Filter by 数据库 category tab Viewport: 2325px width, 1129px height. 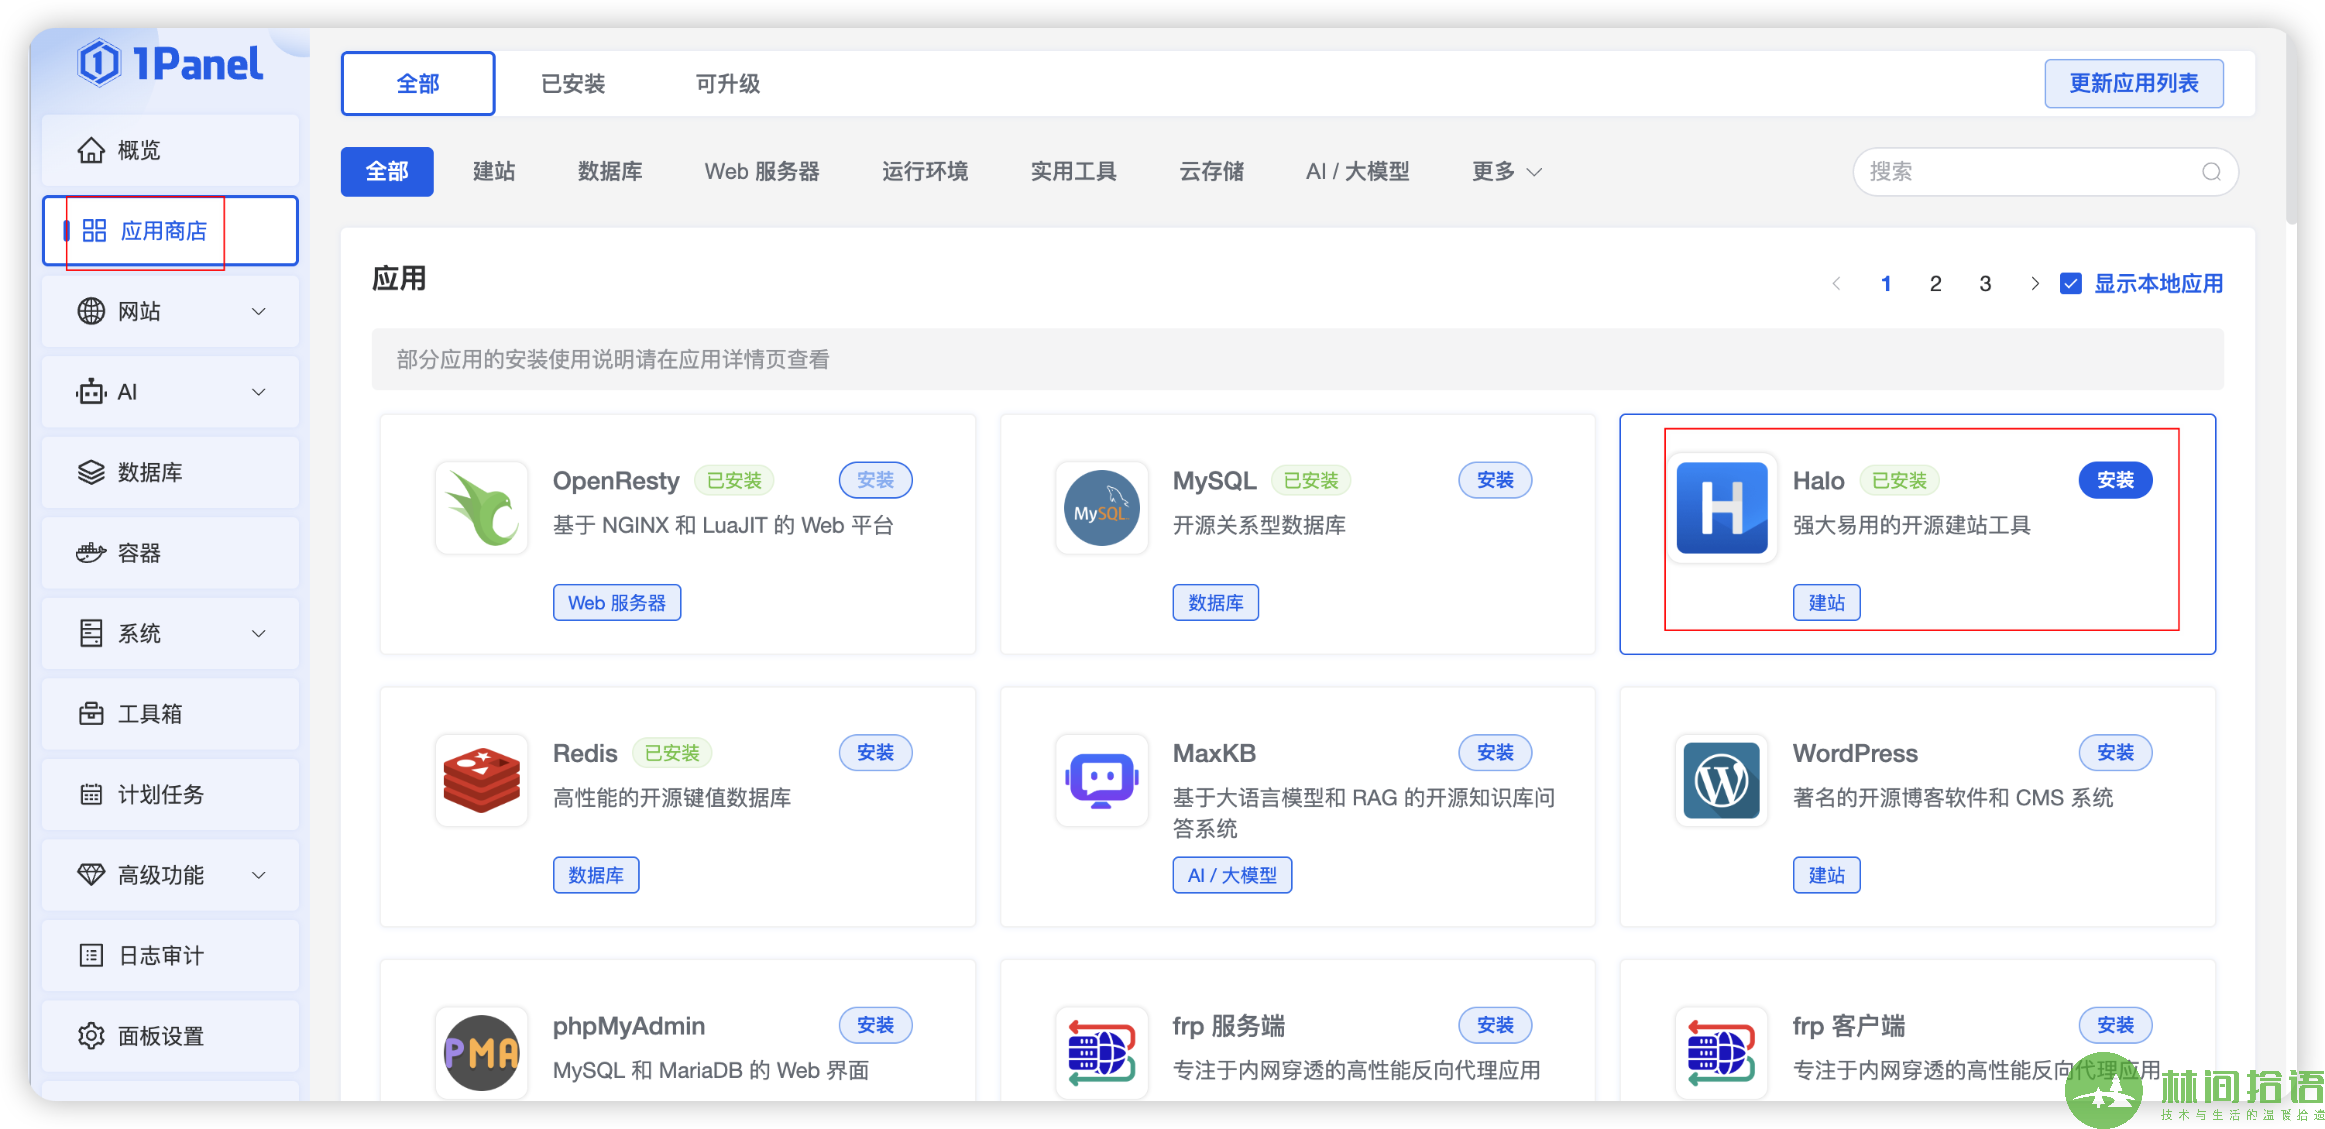(x=610, y=172)
